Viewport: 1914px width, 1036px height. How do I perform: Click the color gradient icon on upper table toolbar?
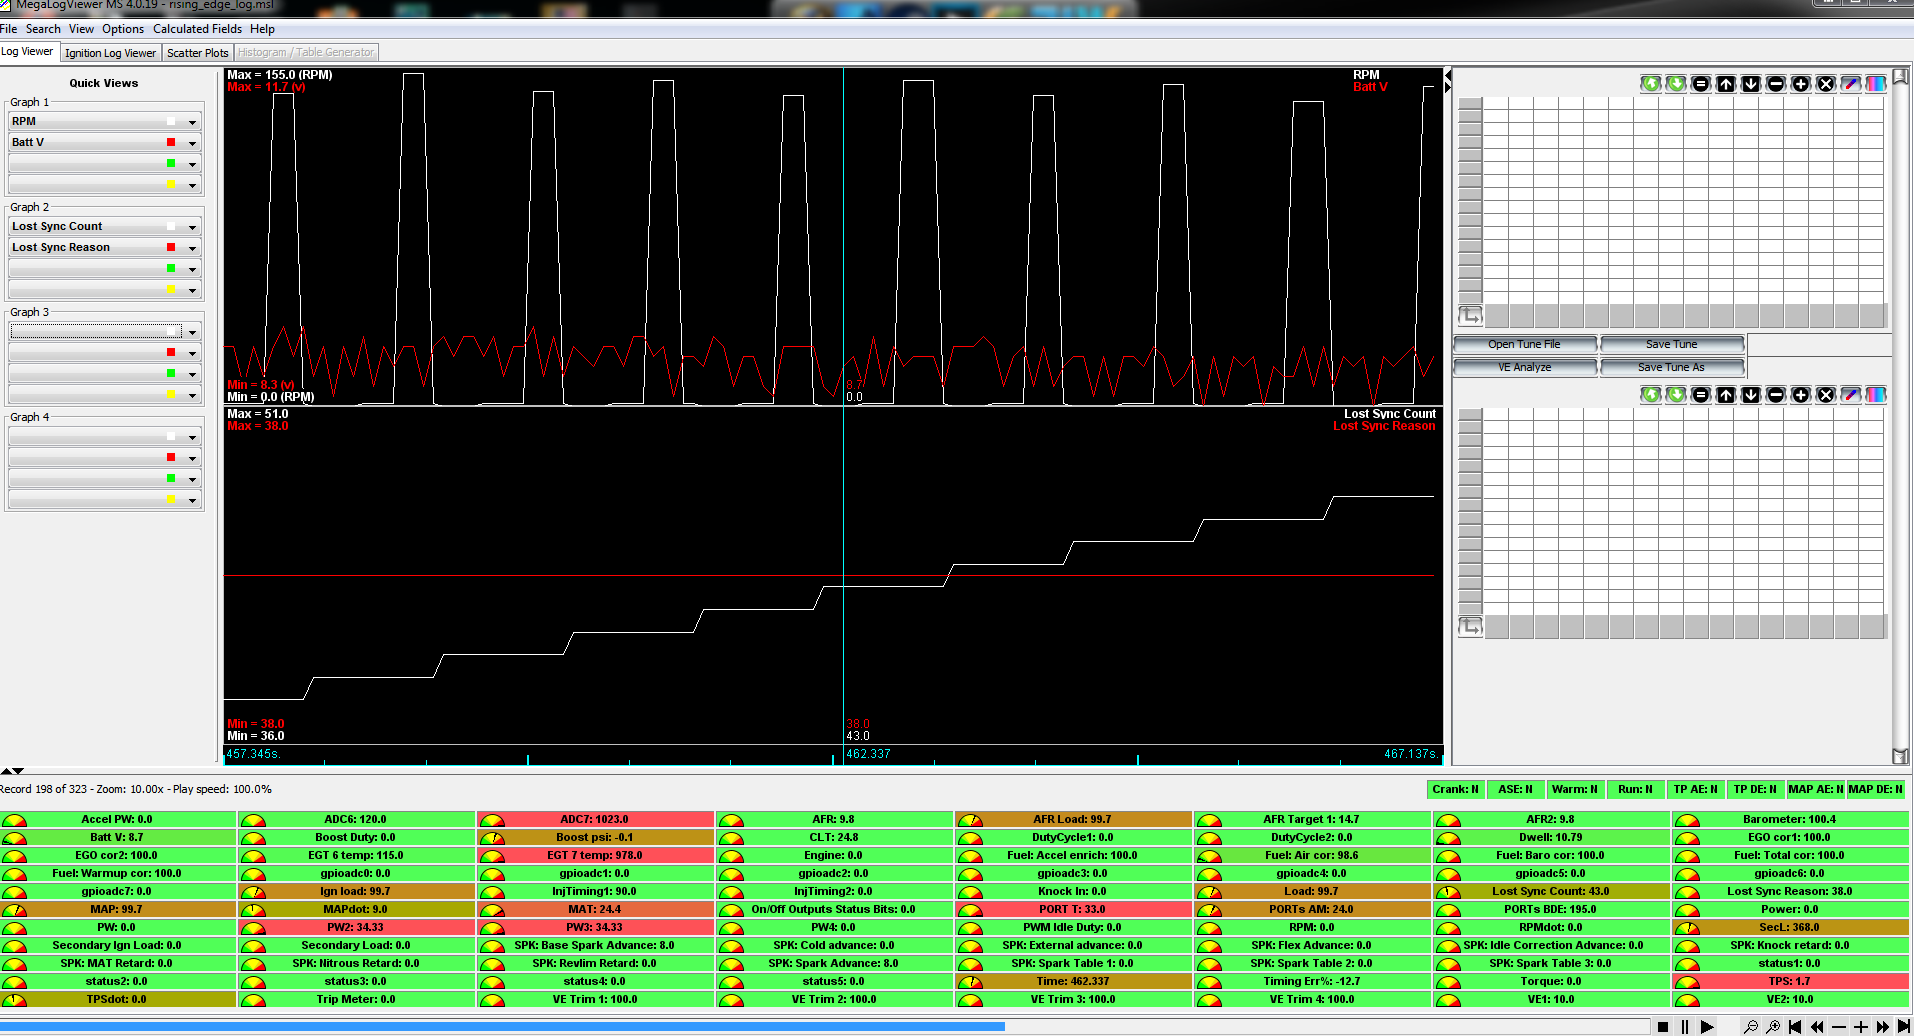(1875, 84)
